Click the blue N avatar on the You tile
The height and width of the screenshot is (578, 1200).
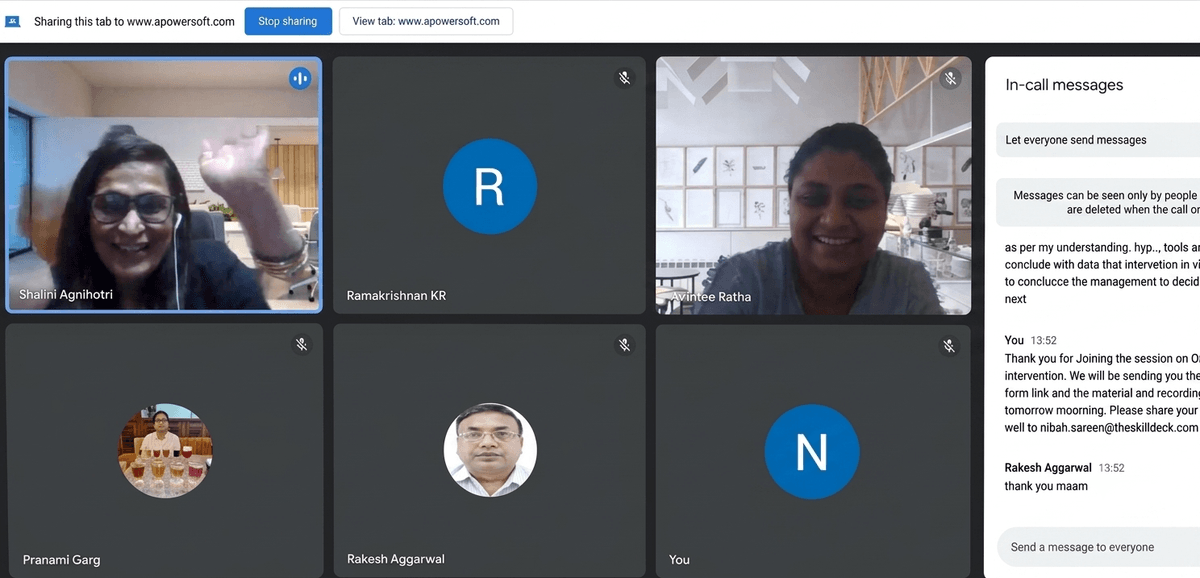coord(812,452)
